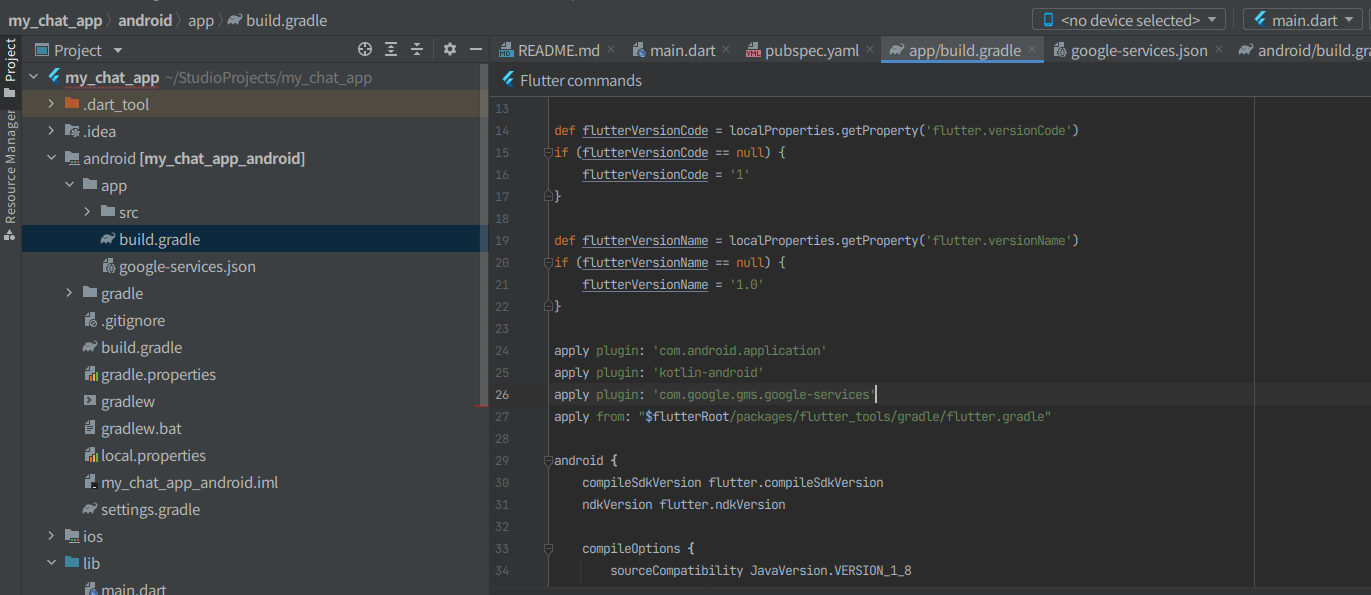Image resolution: width=1371 pixels, height=595 pixels.
Task: Switch to the main.dart editor tab
Action: point(682,50)
